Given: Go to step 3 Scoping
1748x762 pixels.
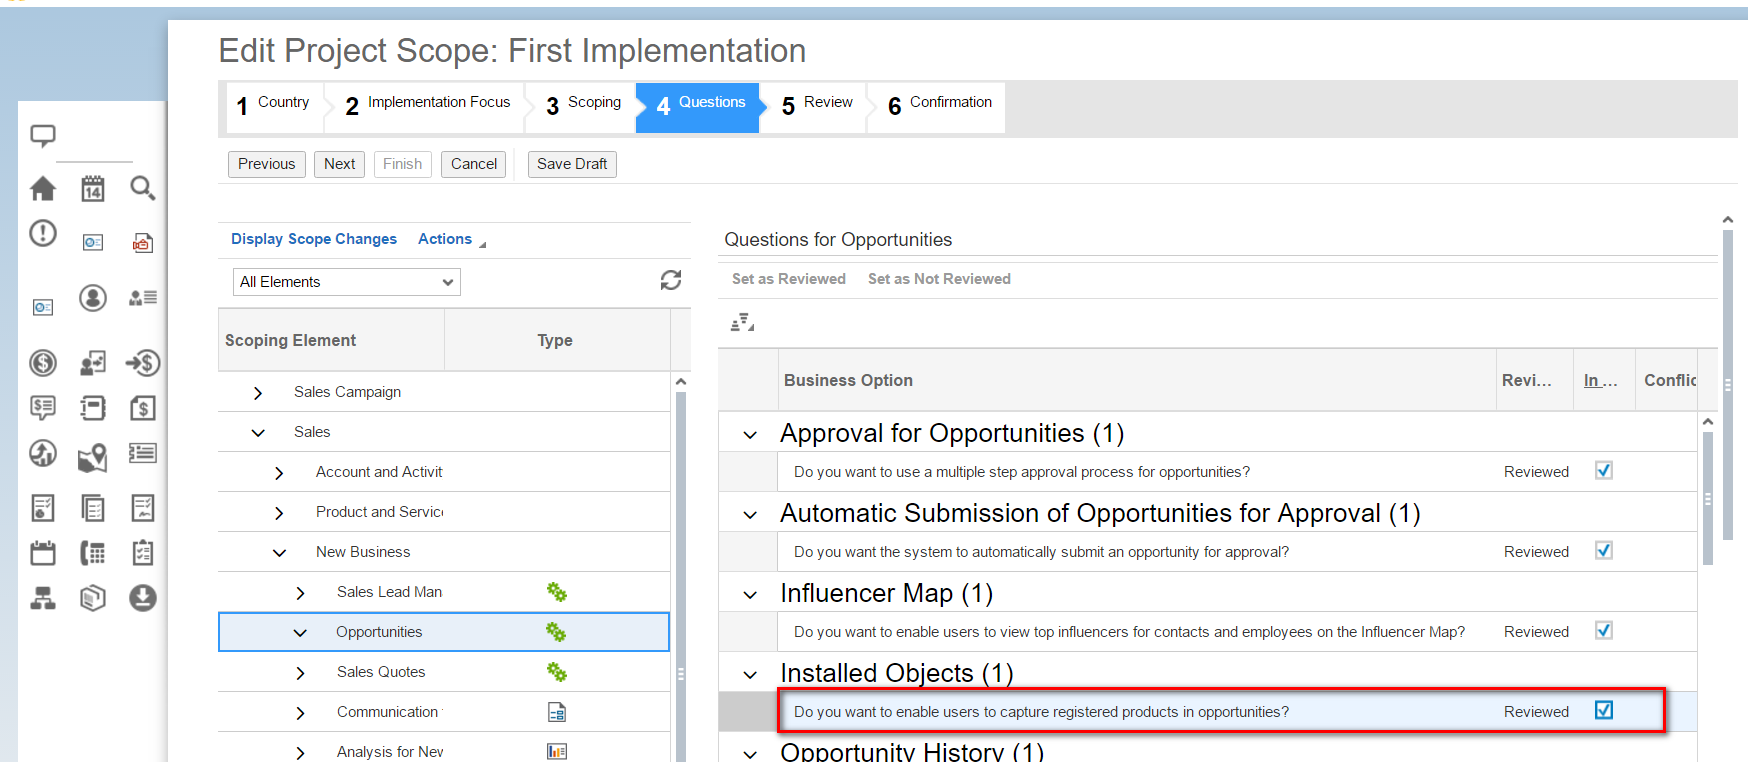Looking at the screenshot, I should tap(583, 106).
